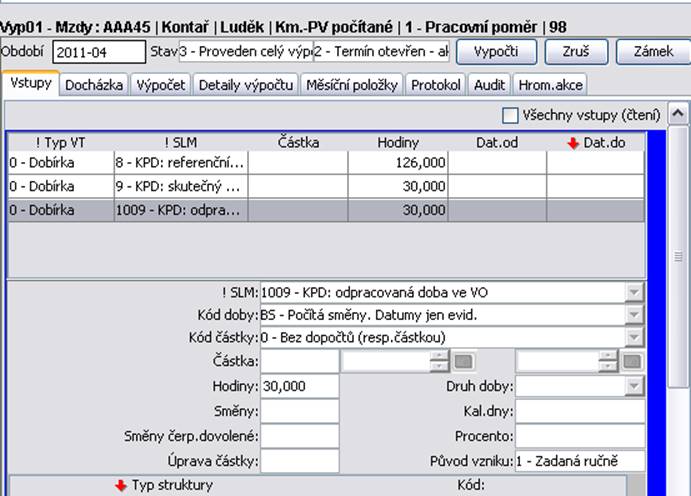
Task: Click the first gray icon button beside Částka spinner
Action: coord(464,362)
